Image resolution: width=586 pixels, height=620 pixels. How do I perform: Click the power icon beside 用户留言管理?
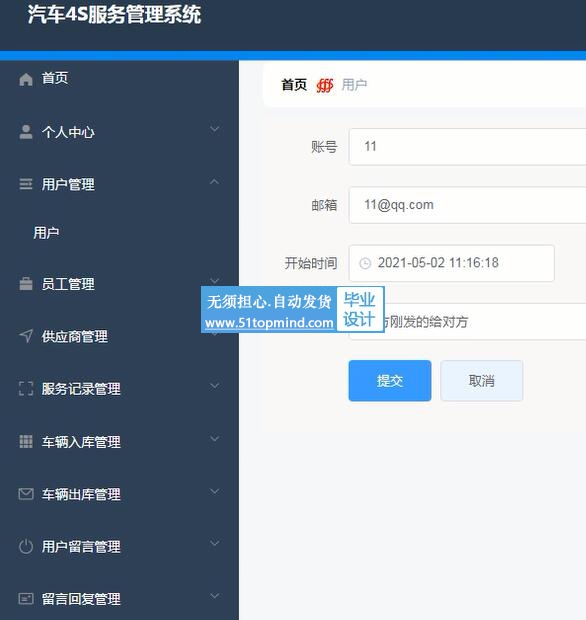point(26,546)
